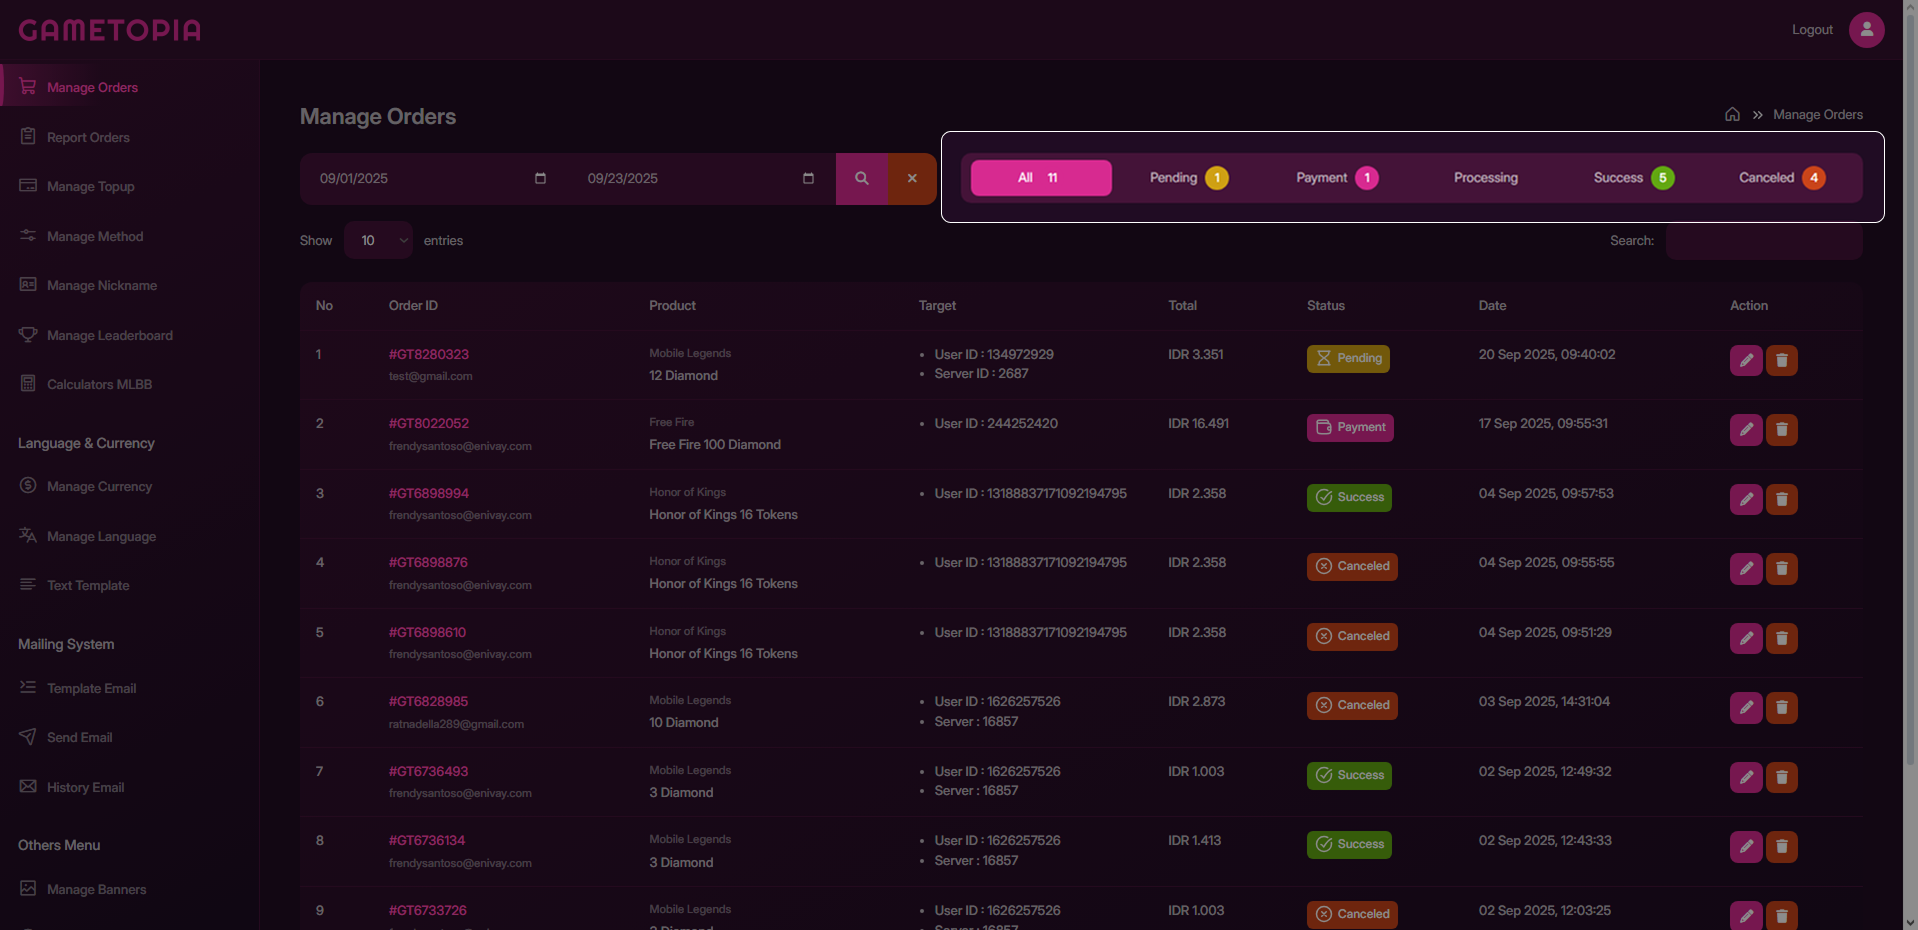Screen dimensions: 1918x930
Task: Click the Pending status badge in row 1
Action: [1348, 358]
